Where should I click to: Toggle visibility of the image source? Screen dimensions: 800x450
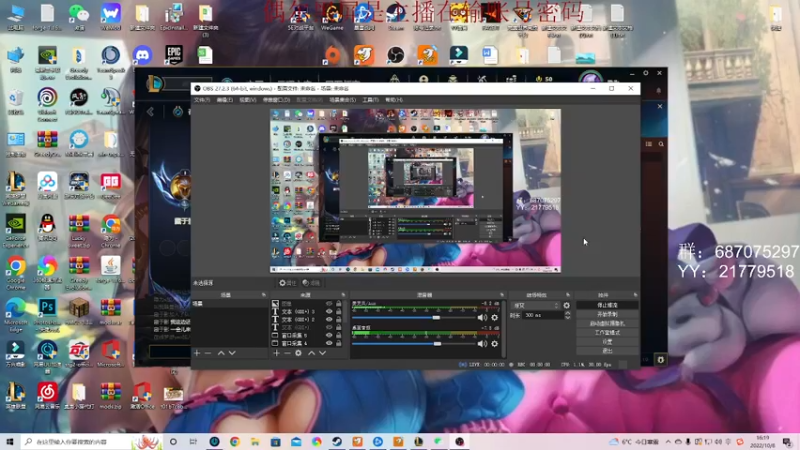tap(329, 304)
